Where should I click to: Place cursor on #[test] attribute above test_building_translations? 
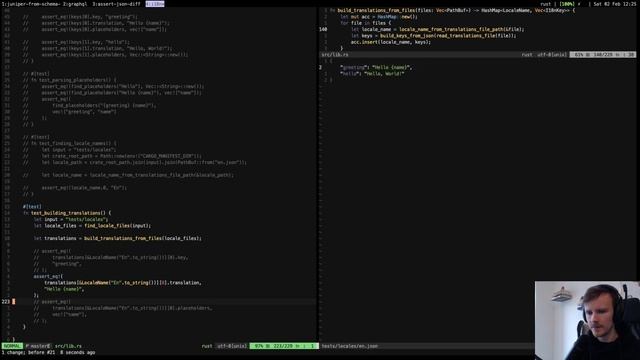[x=32, y=207]
